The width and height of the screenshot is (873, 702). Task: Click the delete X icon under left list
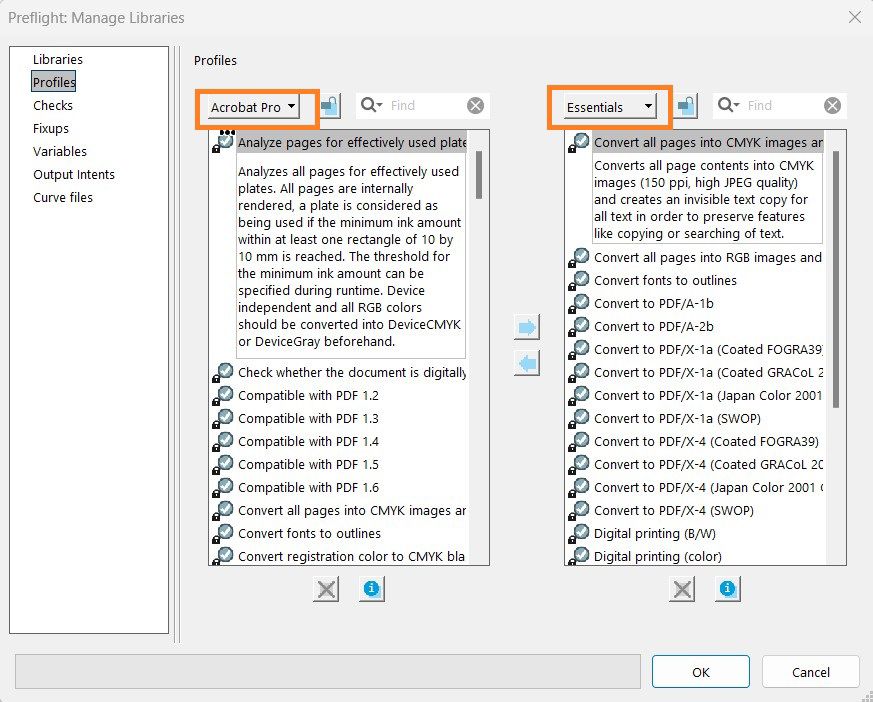326,589
